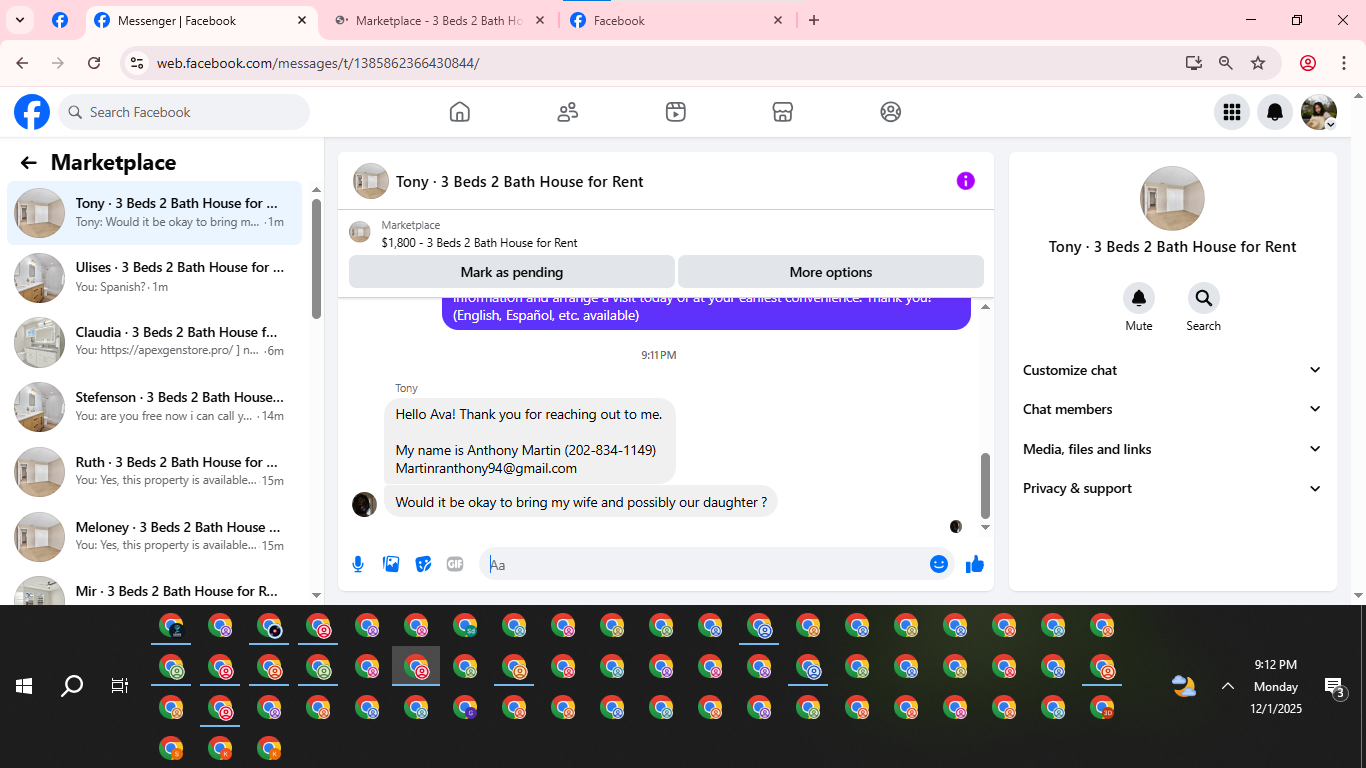This screenshot has width=1366, height=768.
Task: Go back to the previous page in Chrome
Action: [x=22, y=63]
